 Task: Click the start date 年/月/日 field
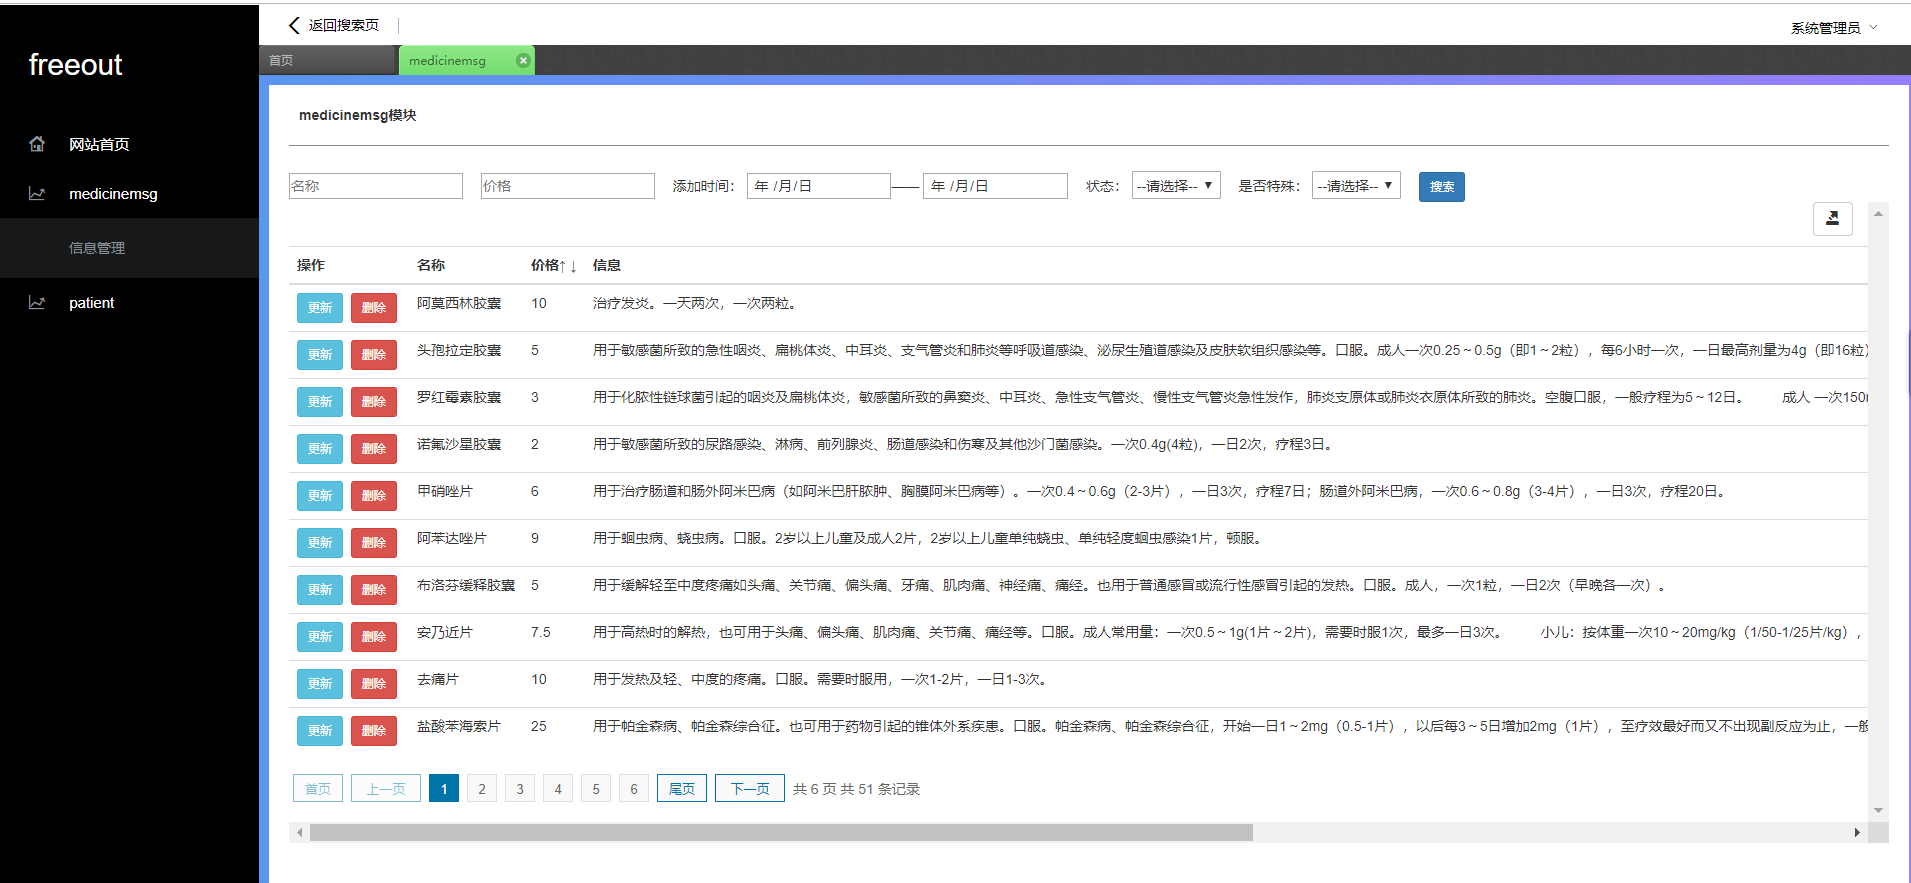tap(819, 186)
